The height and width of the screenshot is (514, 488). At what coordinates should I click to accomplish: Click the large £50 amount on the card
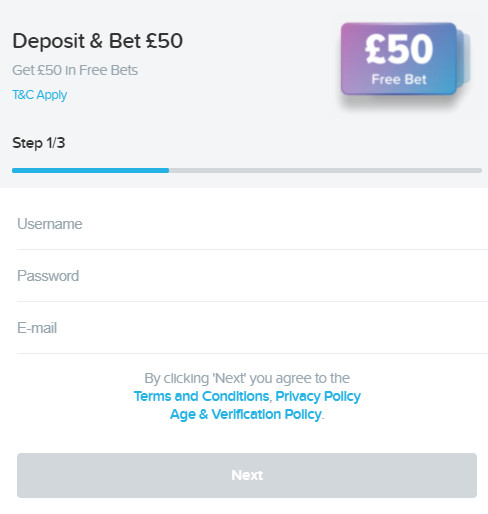coord(399,49)
